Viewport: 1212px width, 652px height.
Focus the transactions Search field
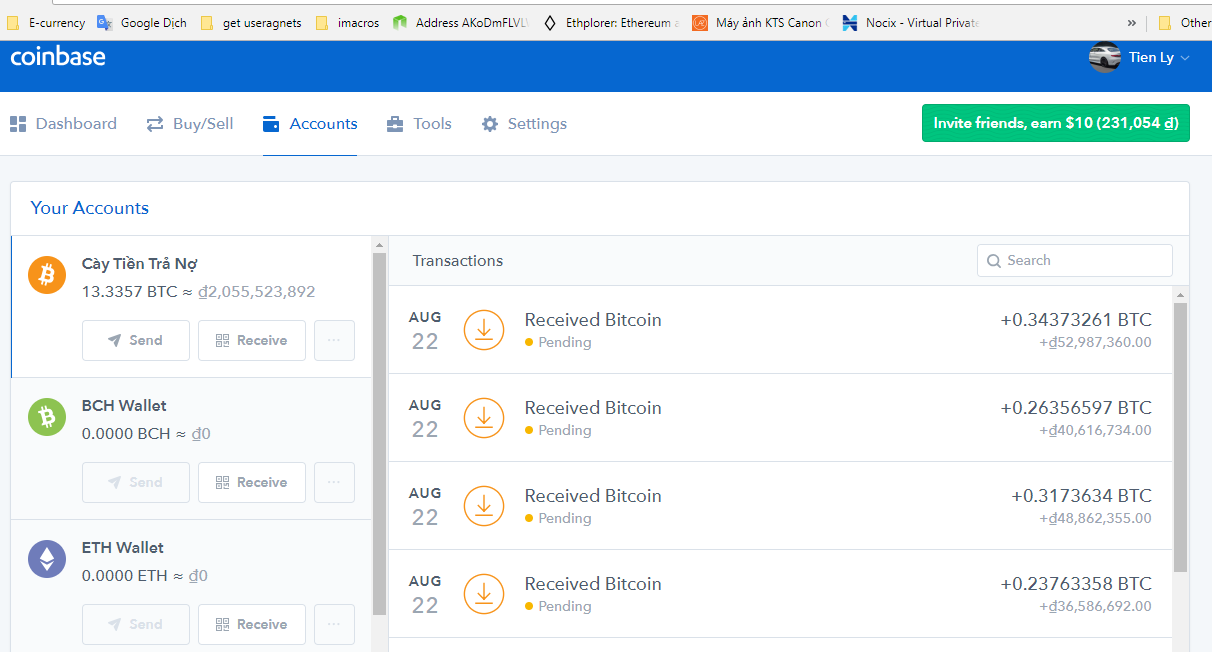click(x=1075, y=260)
